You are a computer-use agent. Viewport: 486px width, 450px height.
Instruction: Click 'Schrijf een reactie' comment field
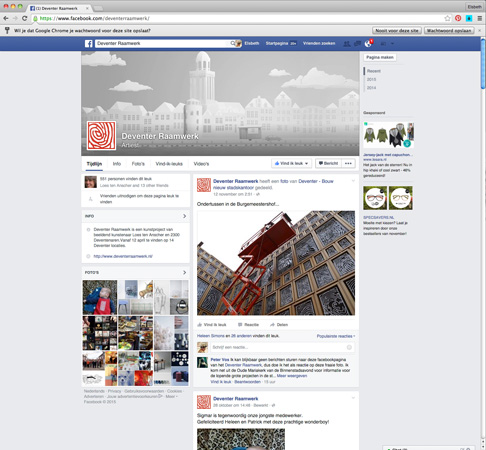coord(283,347)
